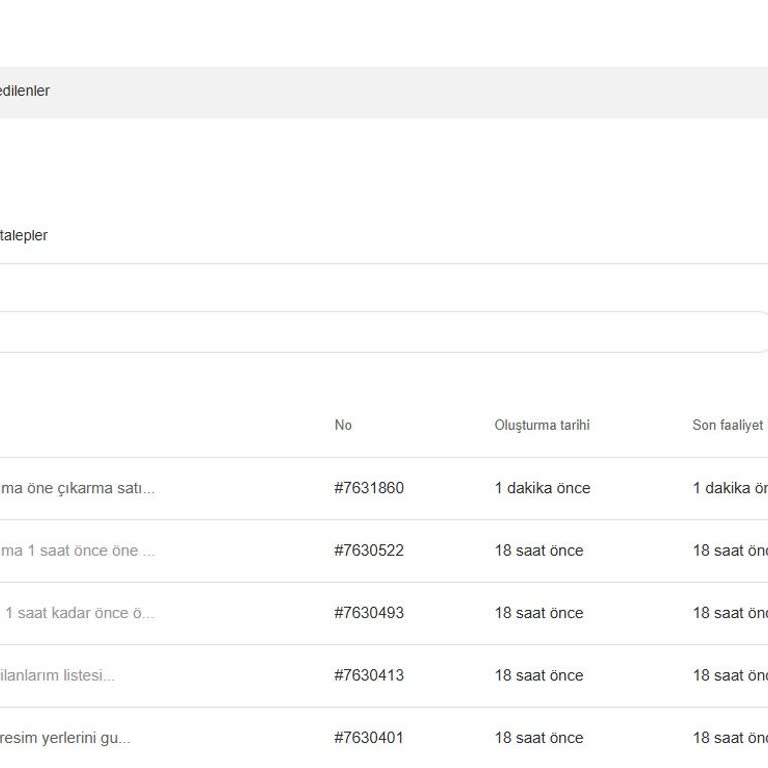This screenshot has width=768, height=768.
Task: Select ticket number #7630401
Action: pyautogui.click(x=369, y=738)
